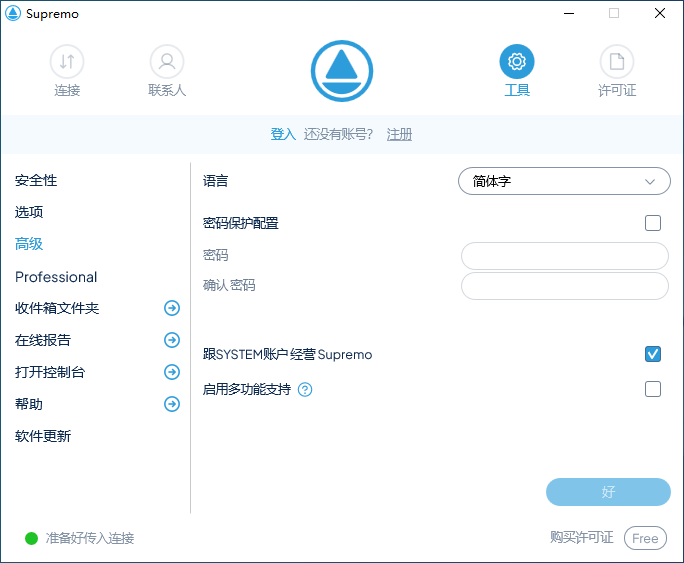The height and width of the screenshot is (563, 684).
Task: Uncheck 跟SYSTEM账户经营Supremo checkbox
Action: point(653,354)
